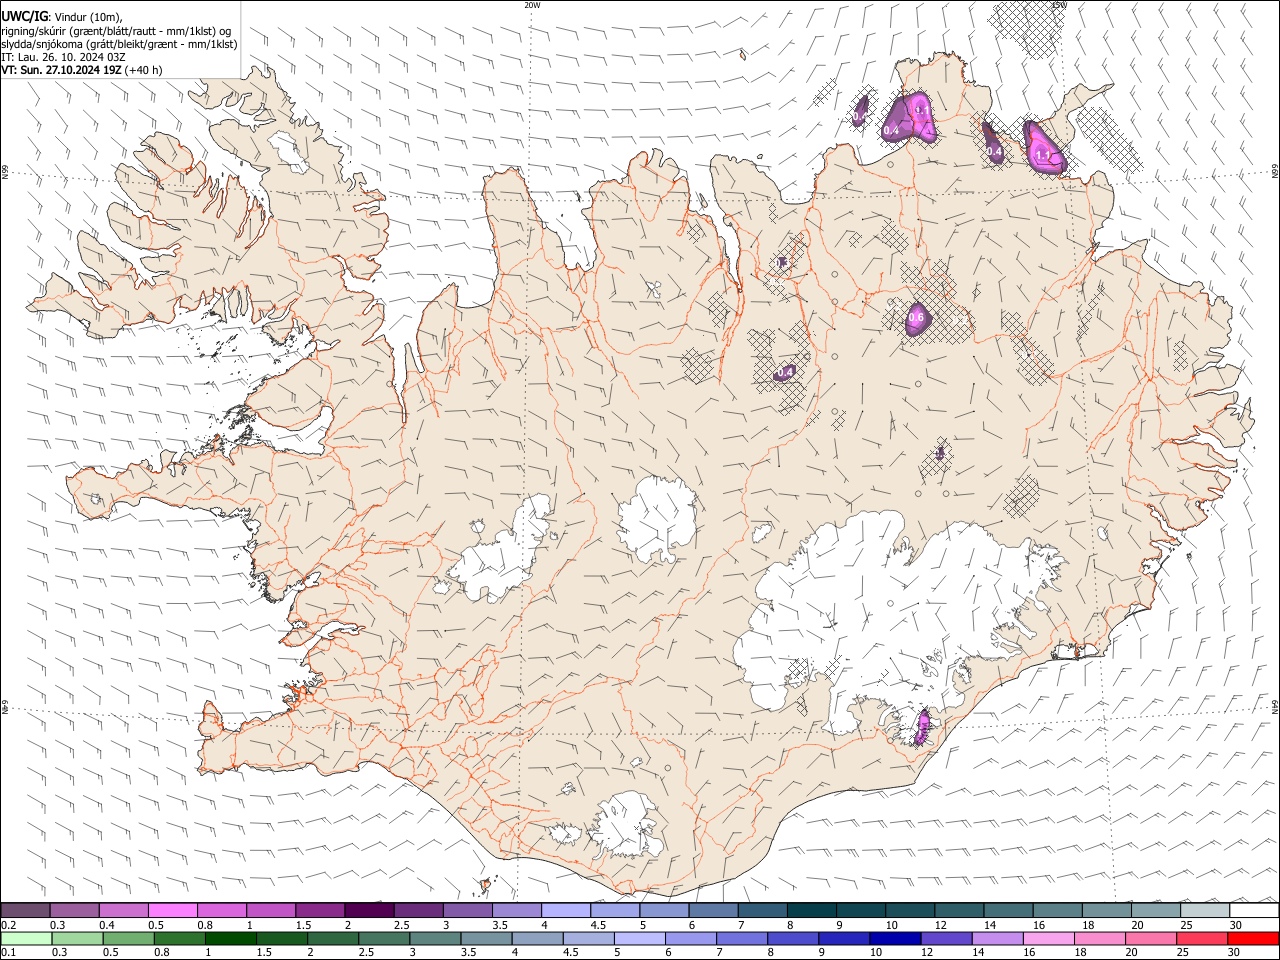Image resolution: width=1280 pixels, height=960 pixels.
Task: Click the pink snow patch south of Vatnajökull
Action: tap(923, 726)
